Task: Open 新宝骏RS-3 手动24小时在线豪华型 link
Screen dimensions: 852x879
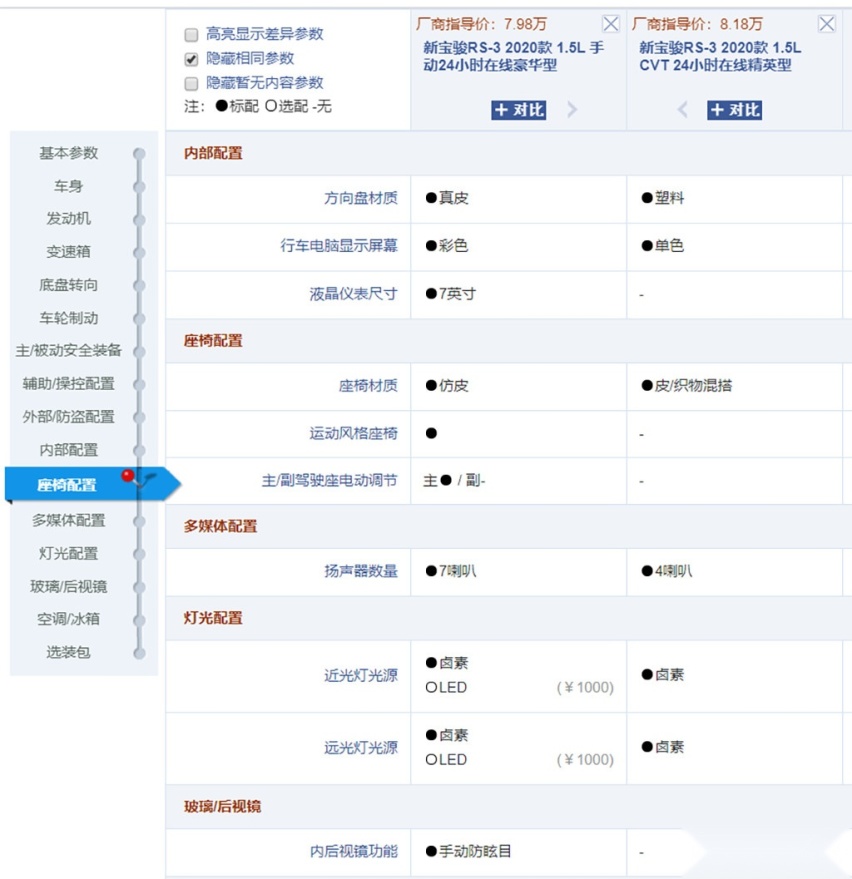Action: click(513, 56)
